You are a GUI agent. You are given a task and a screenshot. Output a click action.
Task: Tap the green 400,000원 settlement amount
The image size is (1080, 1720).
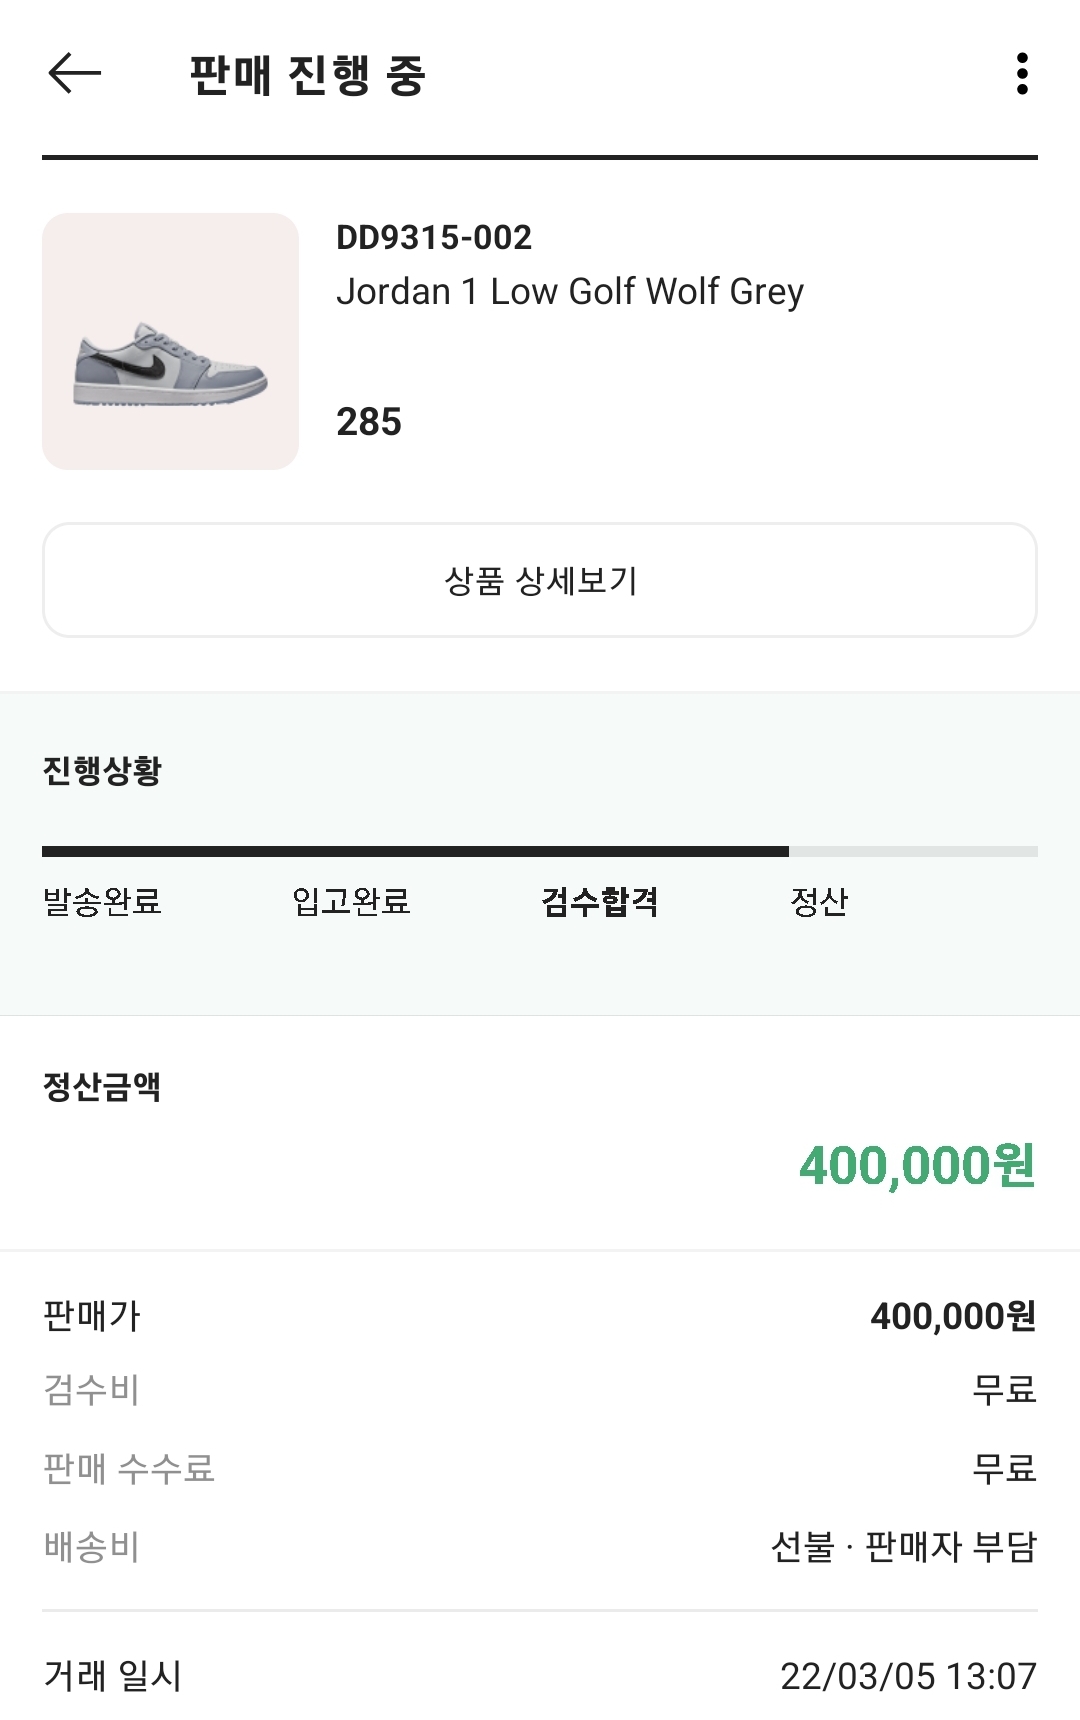917,1165
